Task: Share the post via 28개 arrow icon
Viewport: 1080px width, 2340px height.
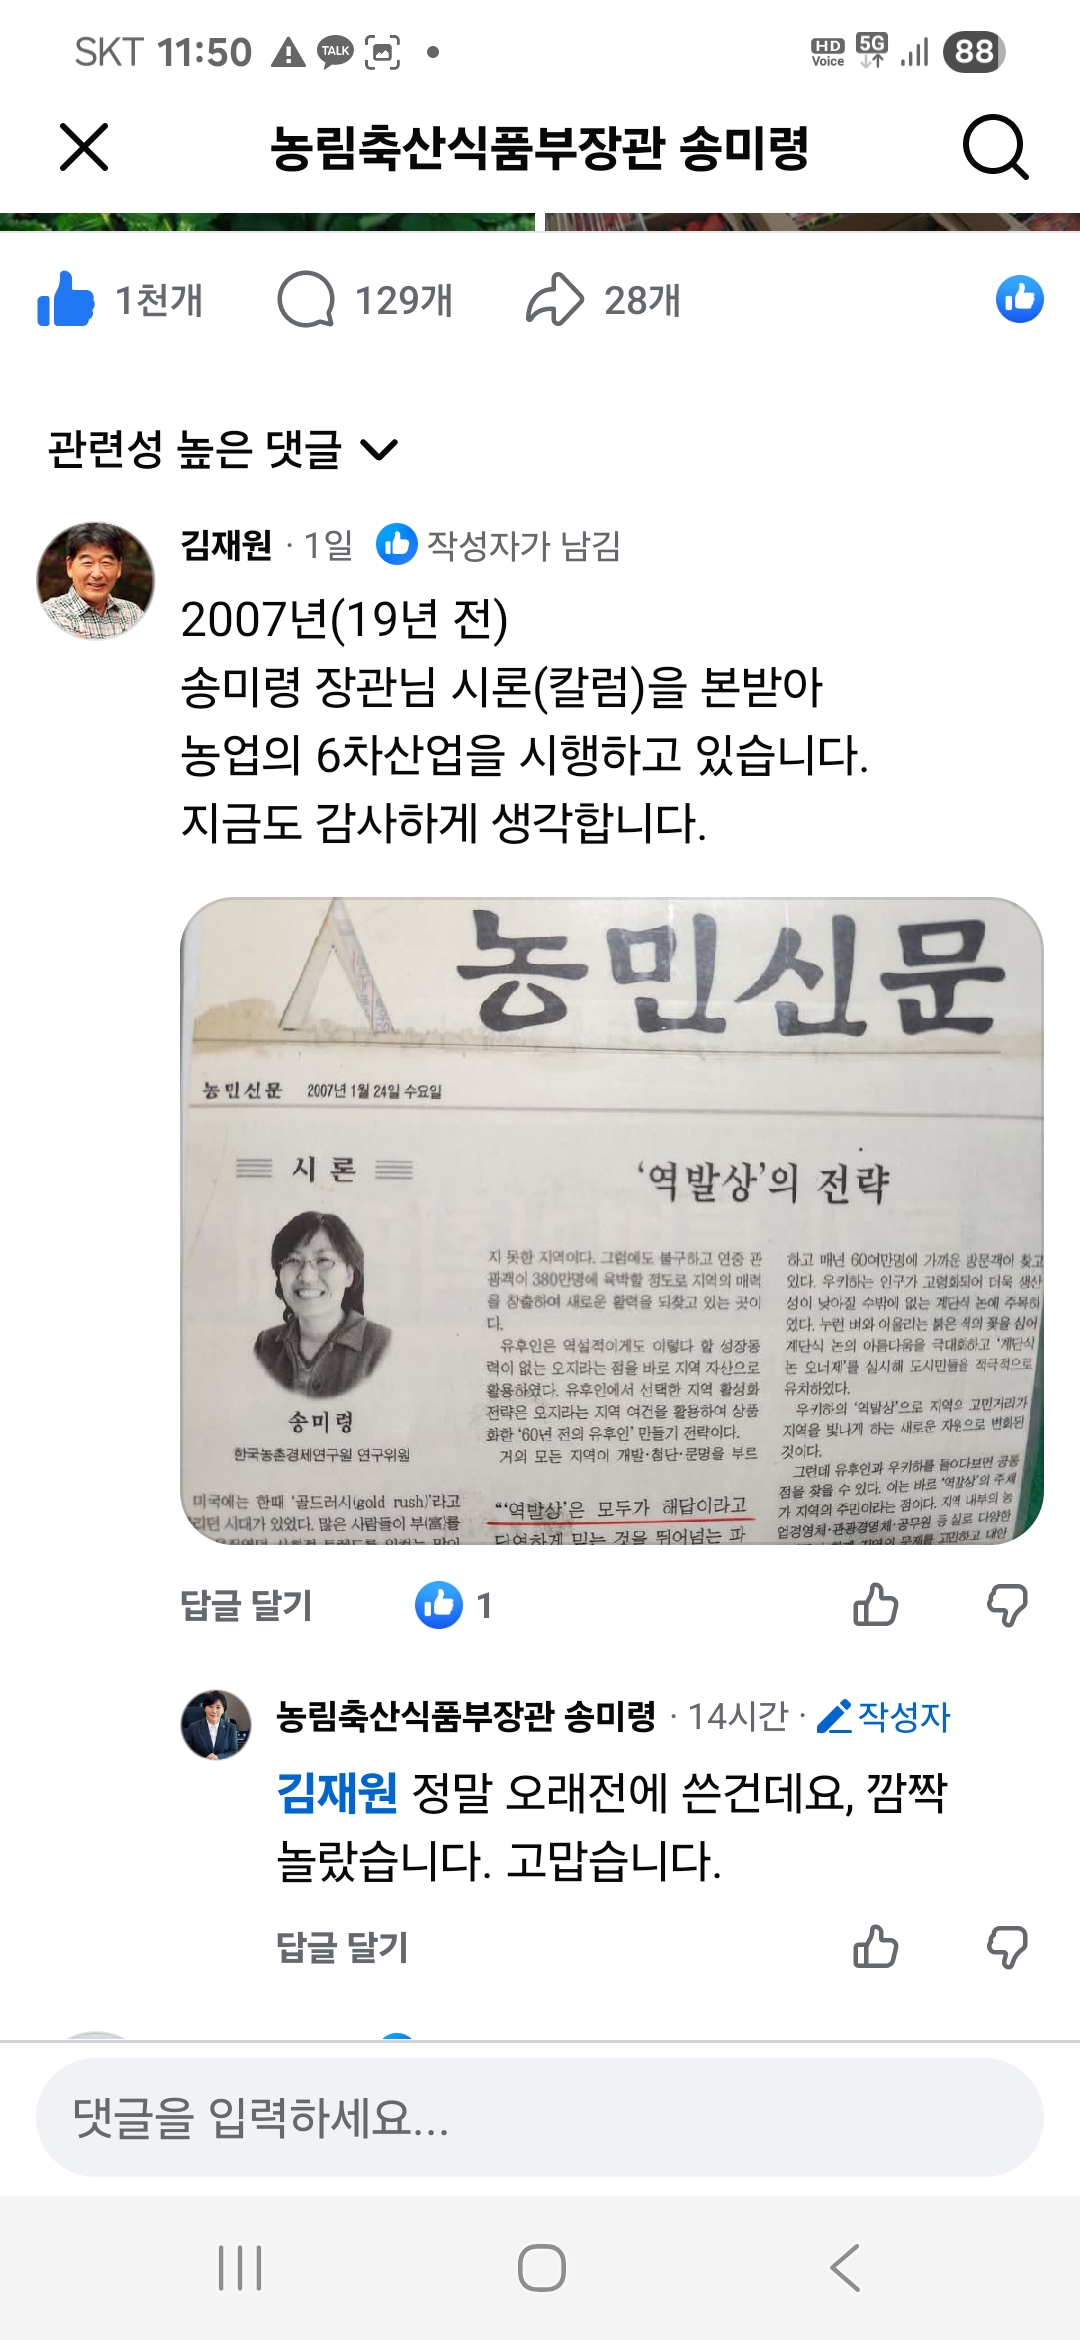Action: (x=555, y=299)
